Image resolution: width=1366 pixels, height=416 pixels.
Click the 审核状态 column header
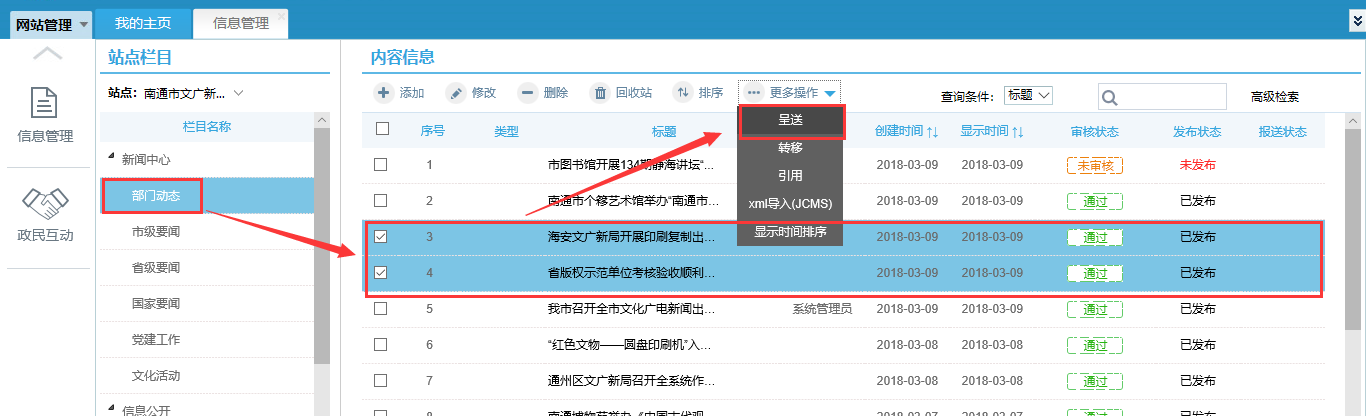tap(1095, 132)
